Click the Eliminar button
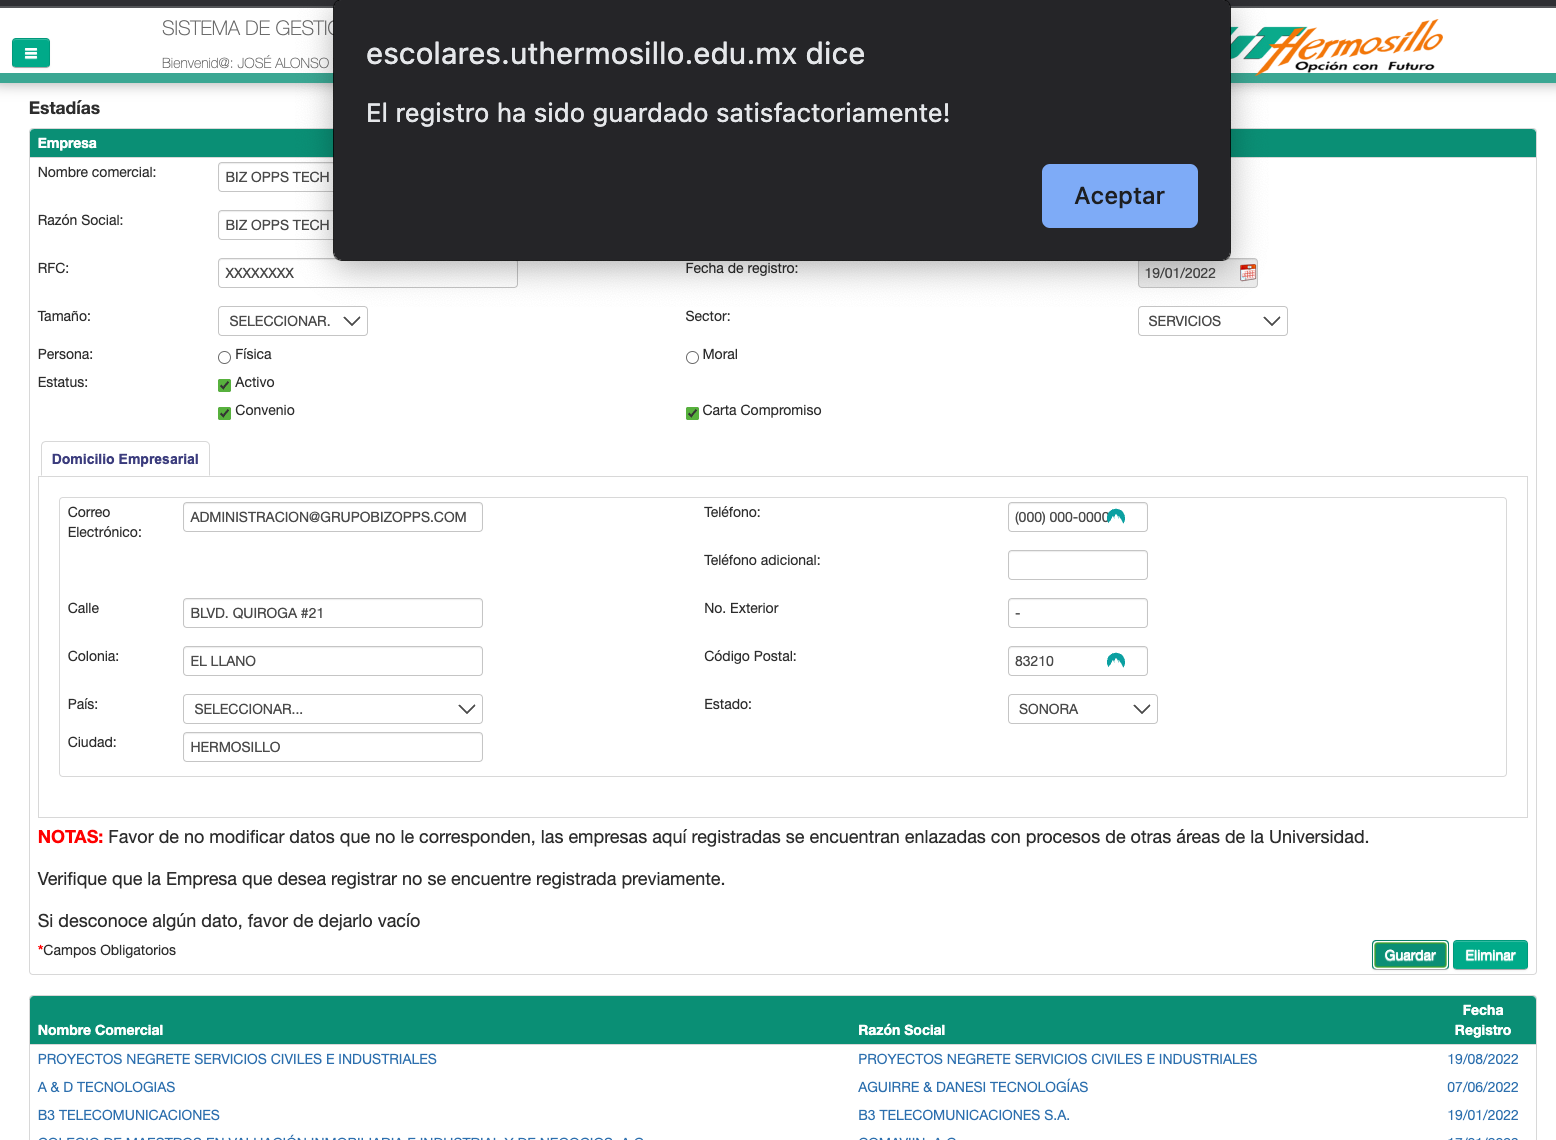1556x1140 pixels. (1489, 955)
